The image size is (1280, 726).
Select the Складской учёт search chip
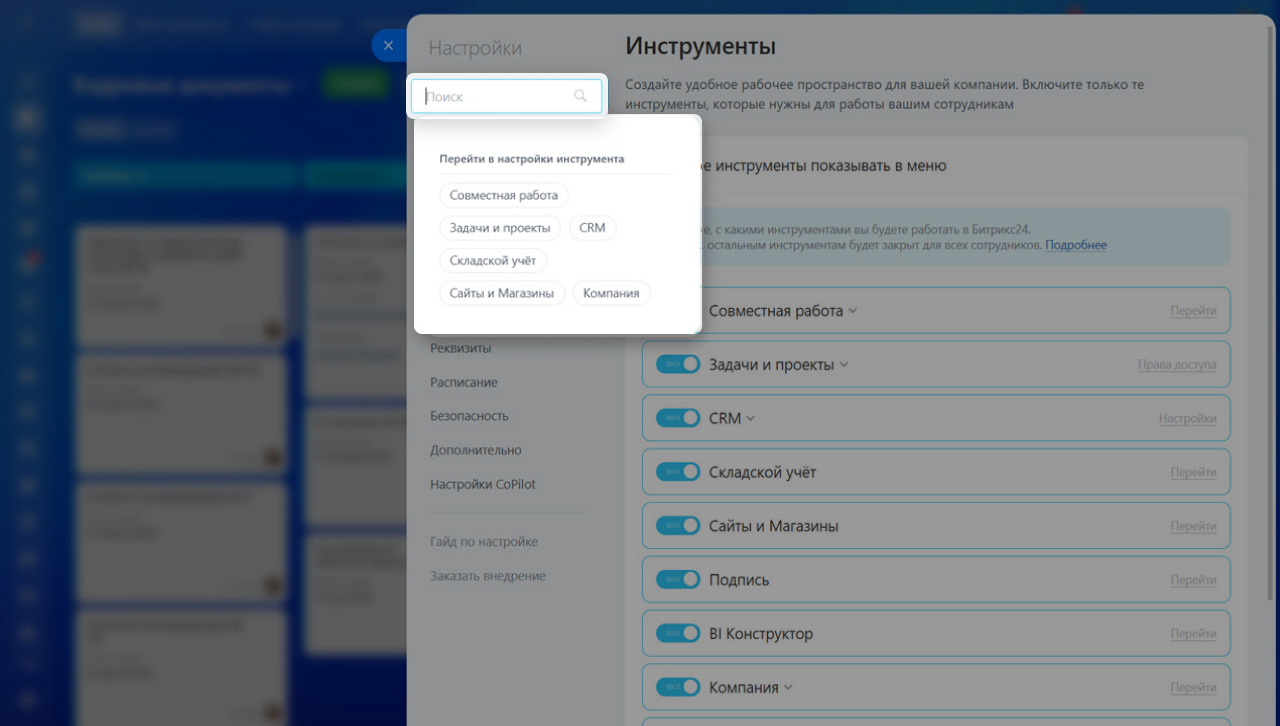[493, 260]
